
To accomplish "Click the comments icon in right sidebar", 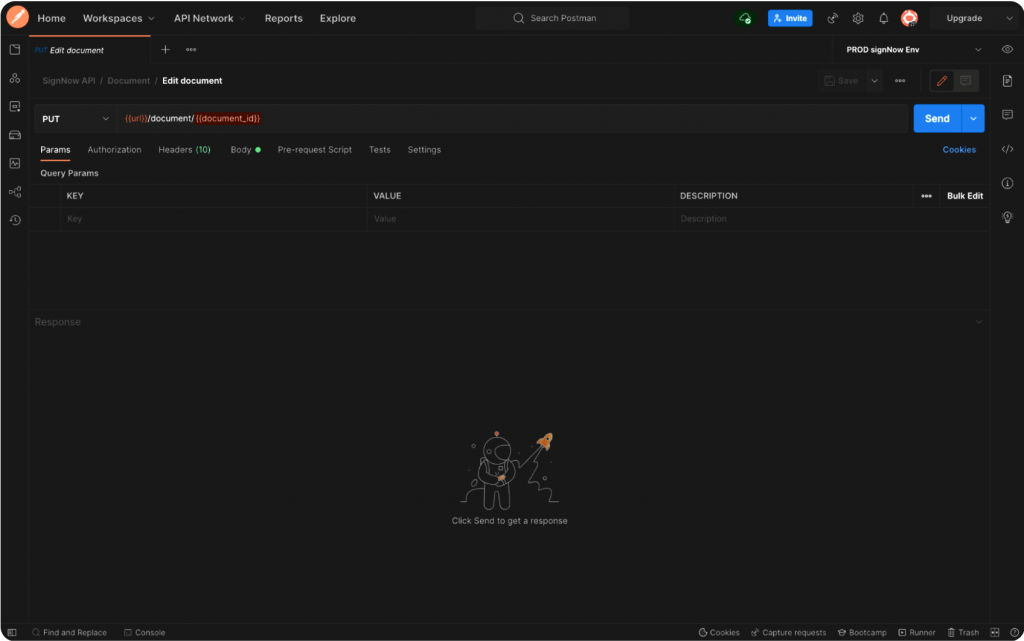I will (1007, 115).
